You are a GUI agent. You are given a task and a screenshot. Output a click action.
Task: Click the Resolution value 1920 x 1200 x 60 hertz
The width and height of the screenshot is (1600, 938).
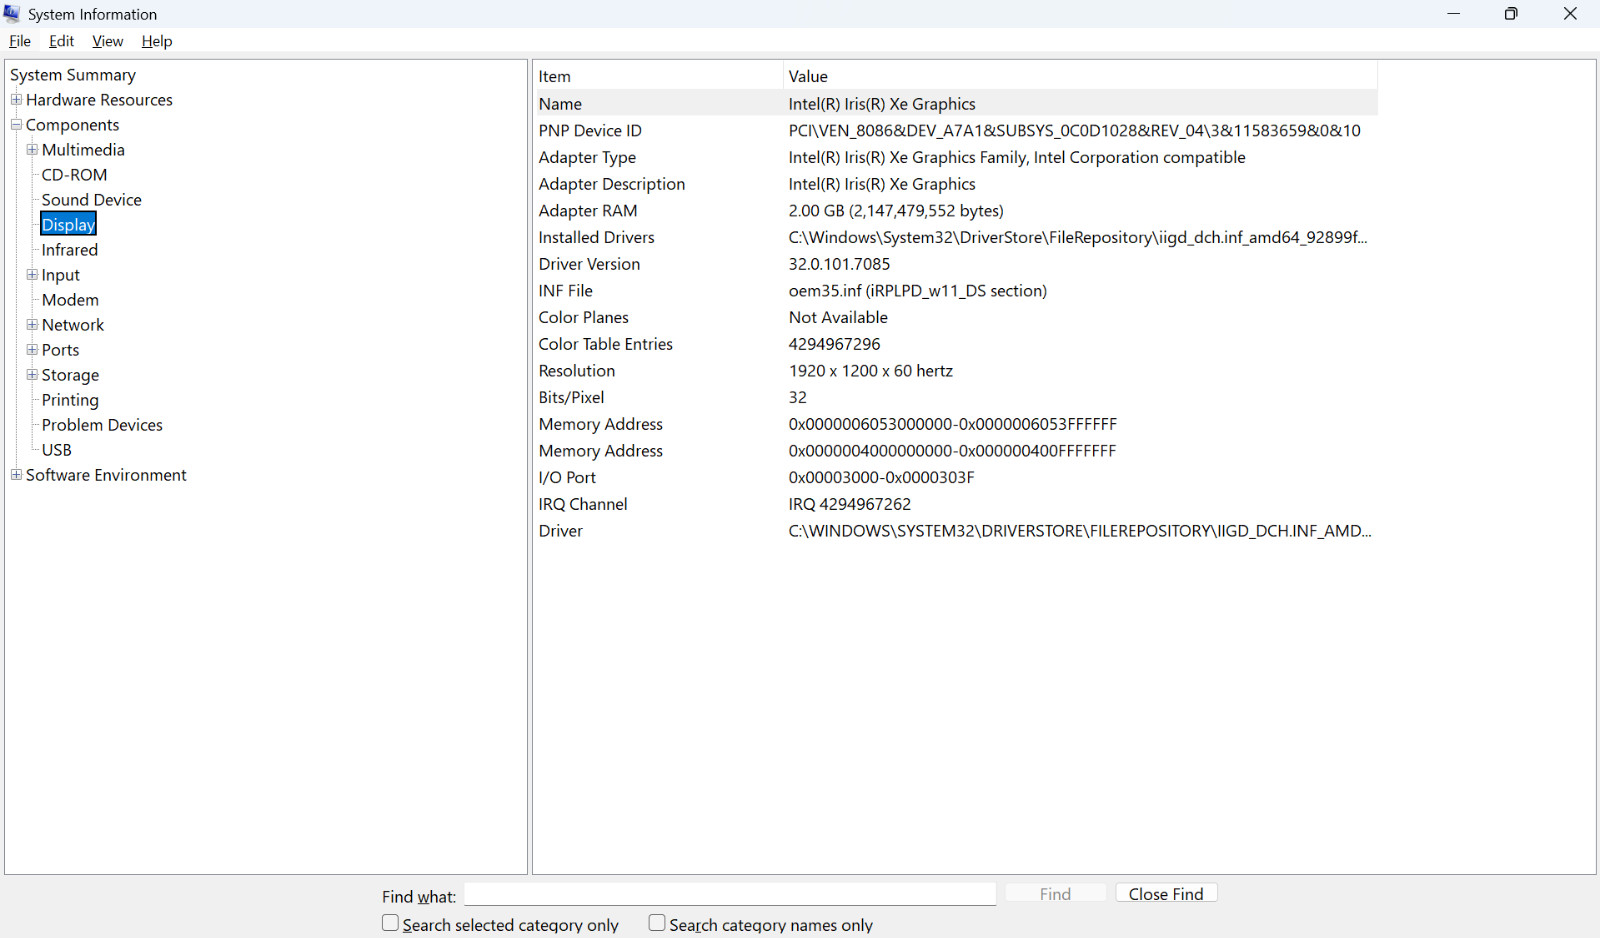(x=871, y=371)
